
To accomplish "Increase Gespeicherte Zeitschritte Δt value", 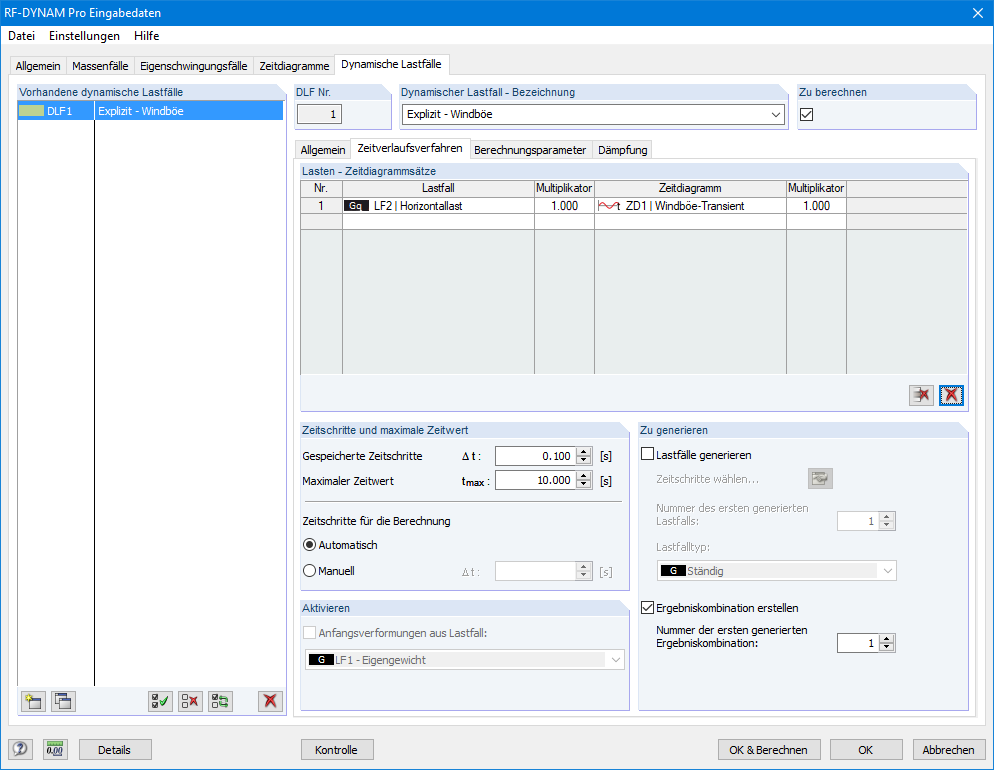I will (584, 452).
